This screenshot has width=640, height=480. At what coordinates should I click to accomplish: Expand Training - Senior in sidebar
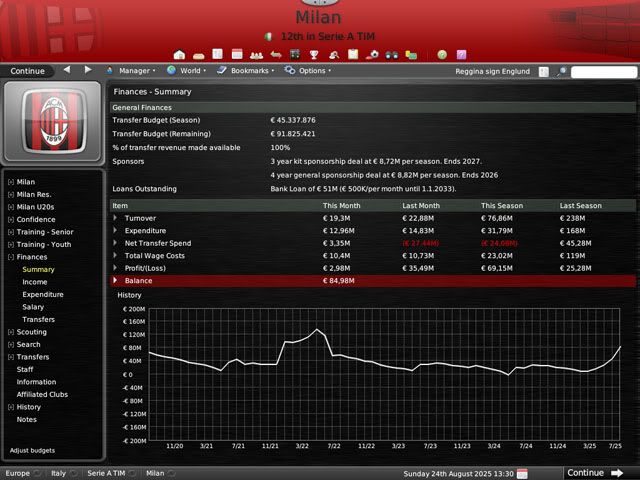[11, 232]
